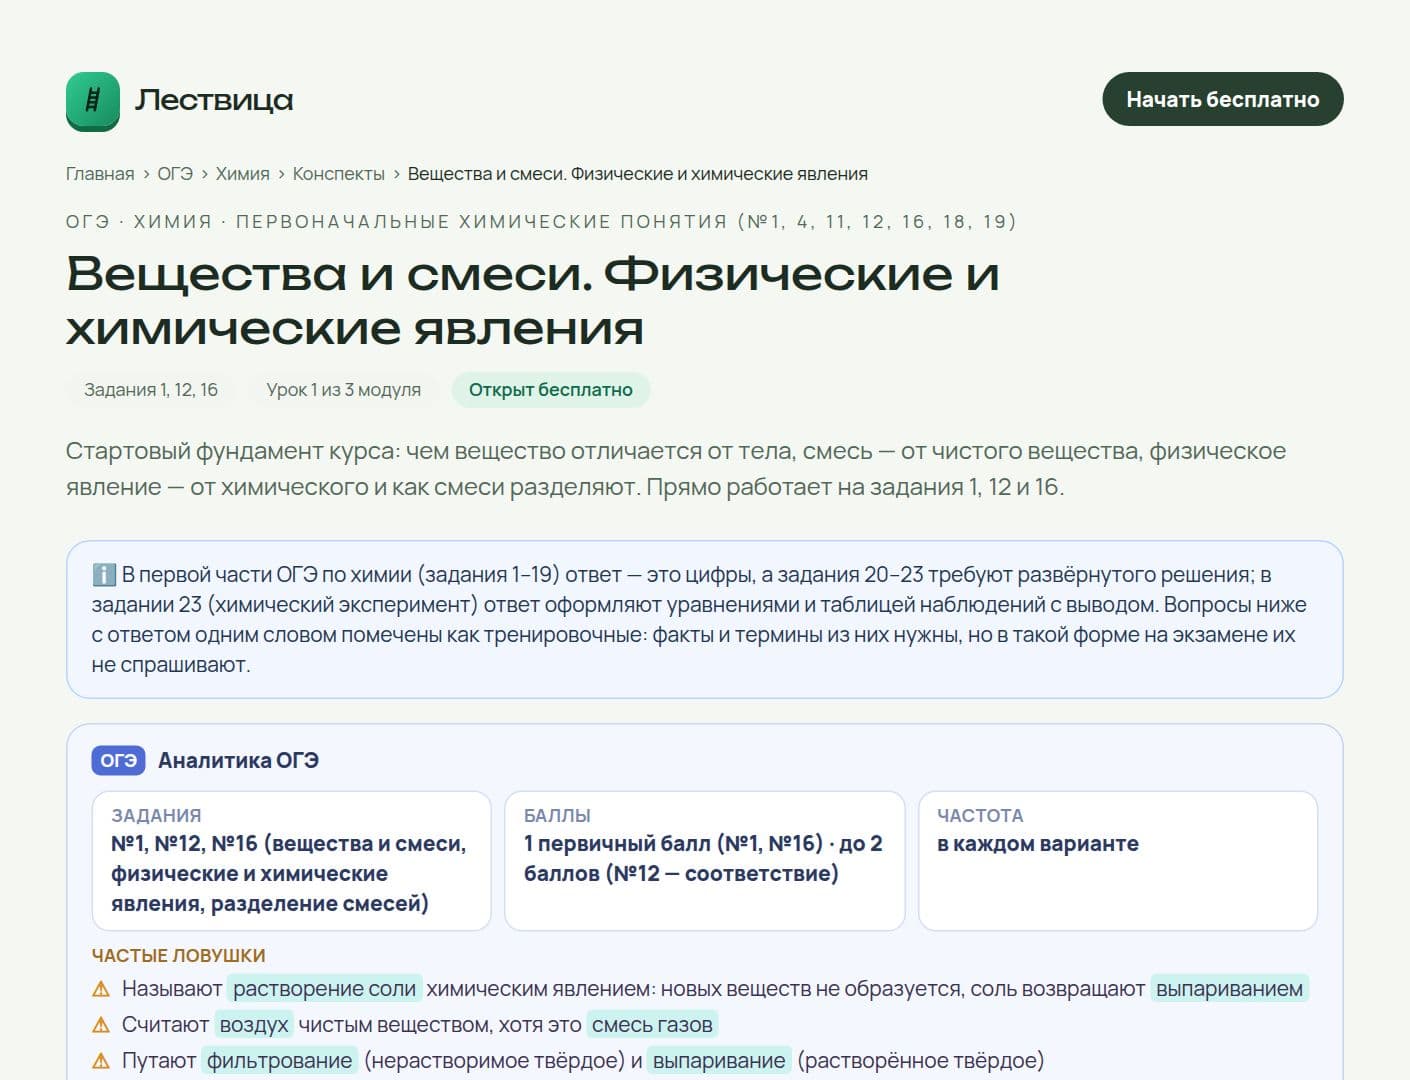
Task: Click highlighted term выпаривание
Action: tap(719, 1061)
